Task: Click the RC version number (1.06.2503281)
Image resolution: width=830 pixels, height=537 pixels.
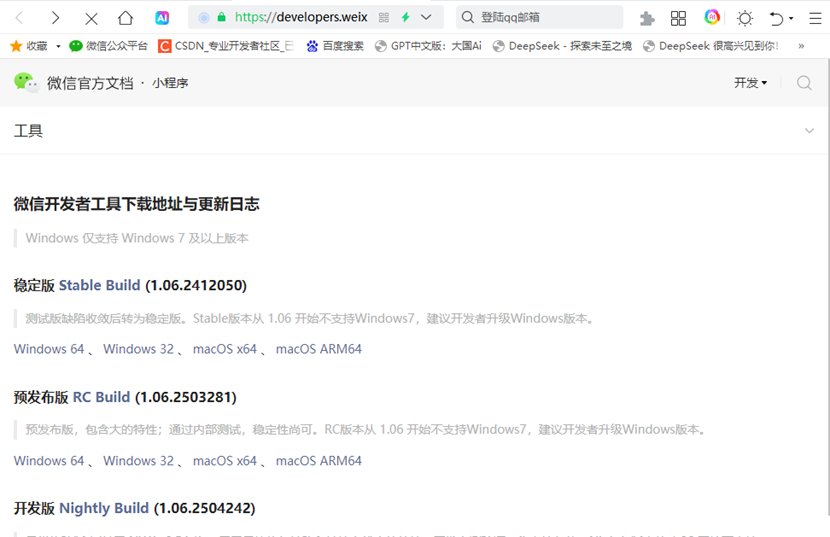Action: coord(186,397)
